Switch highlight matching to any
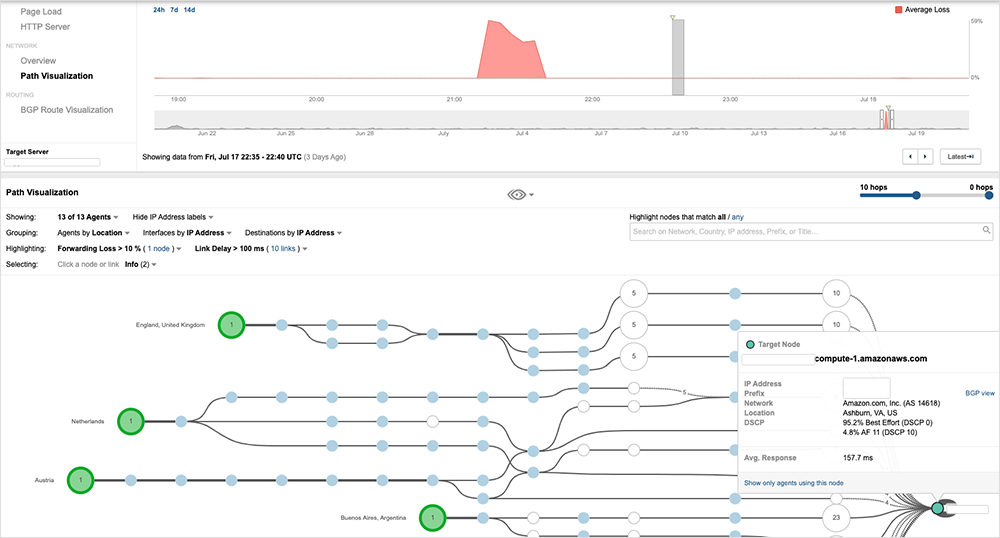The image size is (1000, 538). (738, 216)
